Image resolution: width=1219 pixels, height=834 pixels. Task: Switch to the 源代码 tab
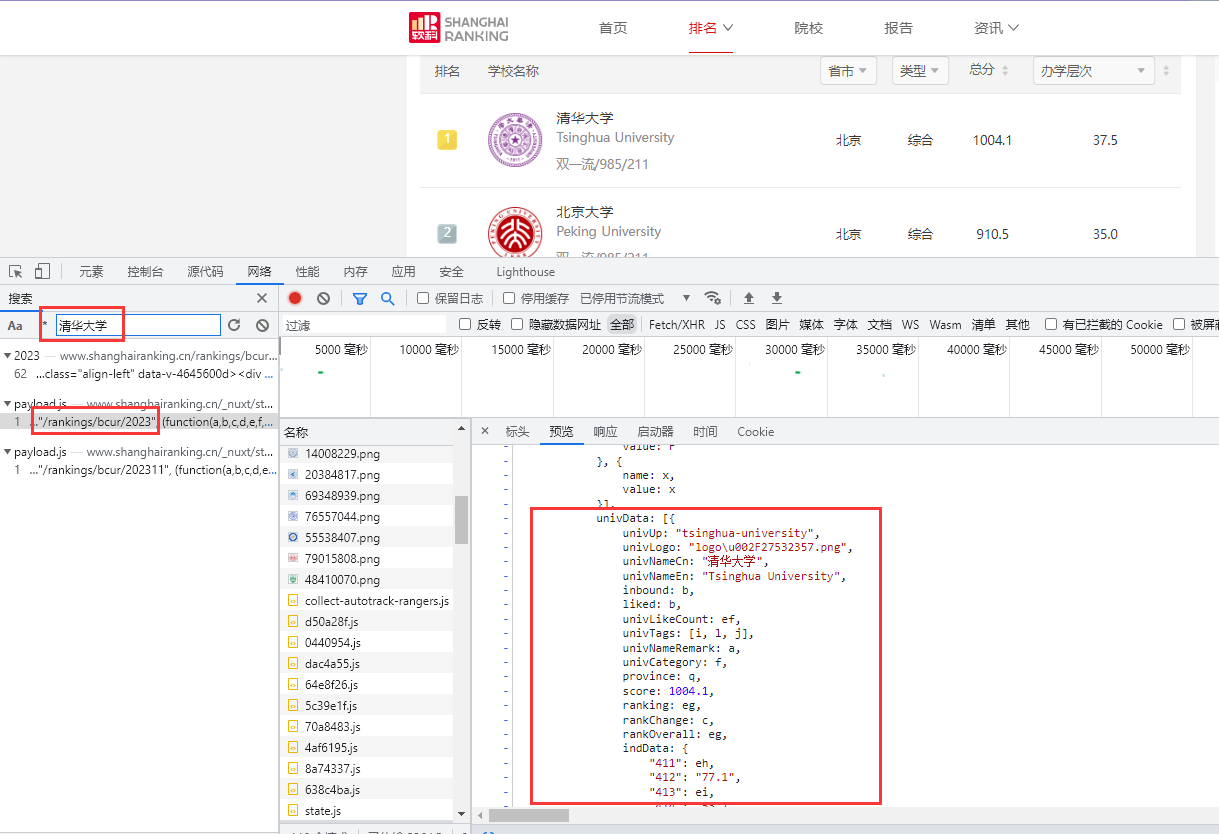(x=205, y=272)
